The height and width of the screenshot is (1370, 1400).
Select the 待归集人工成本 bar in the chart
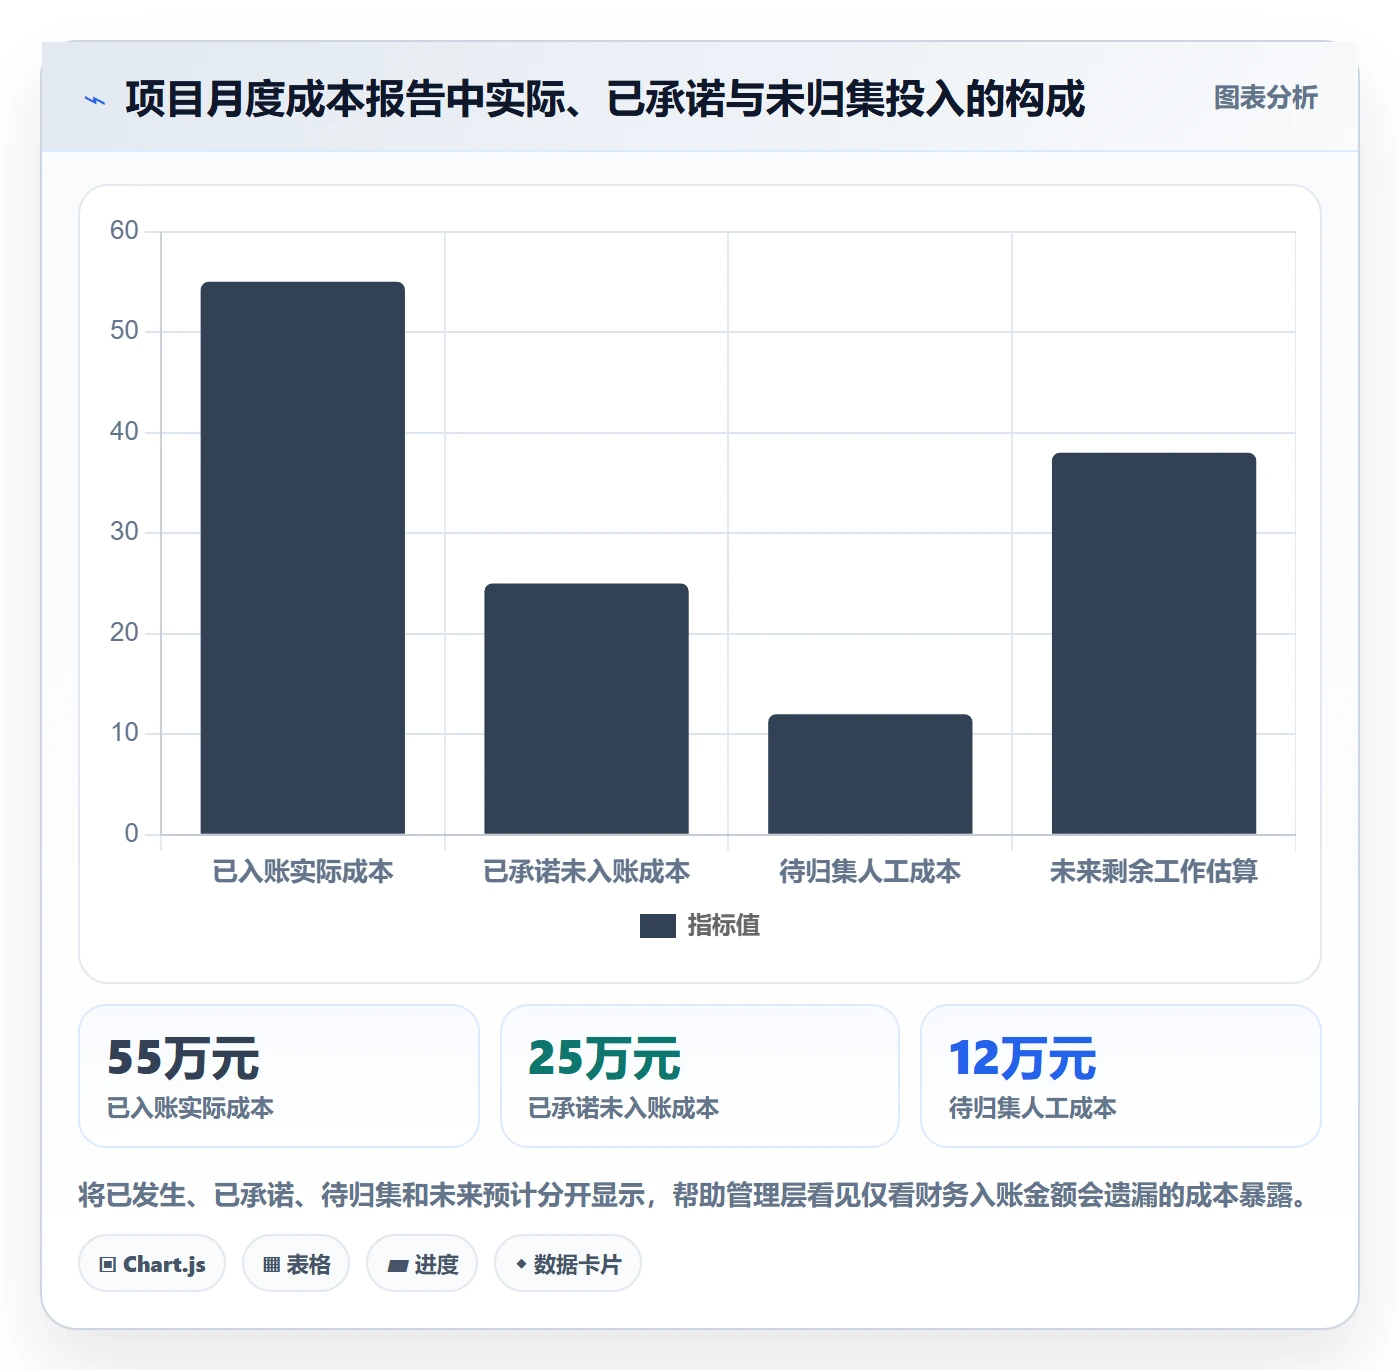click(x=870, y=774)
